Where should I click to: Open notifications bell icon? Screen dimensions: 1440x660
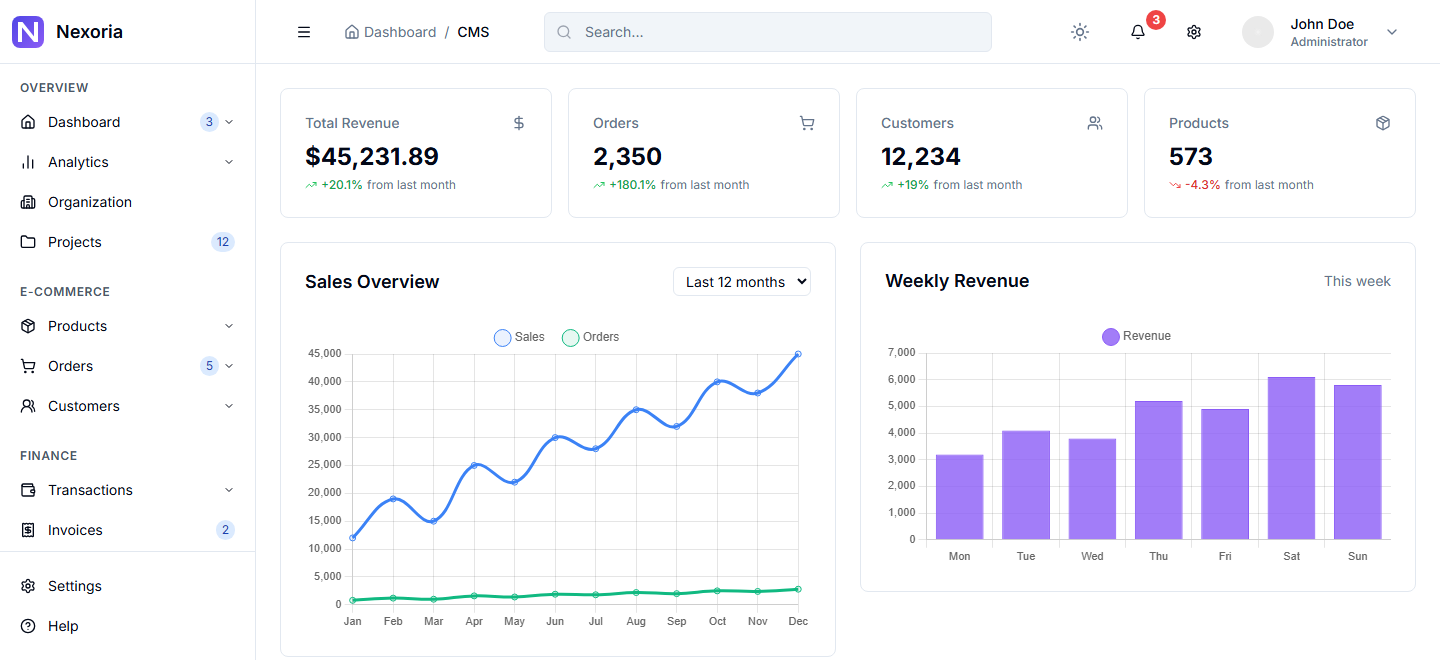(x=1138, y=32)
